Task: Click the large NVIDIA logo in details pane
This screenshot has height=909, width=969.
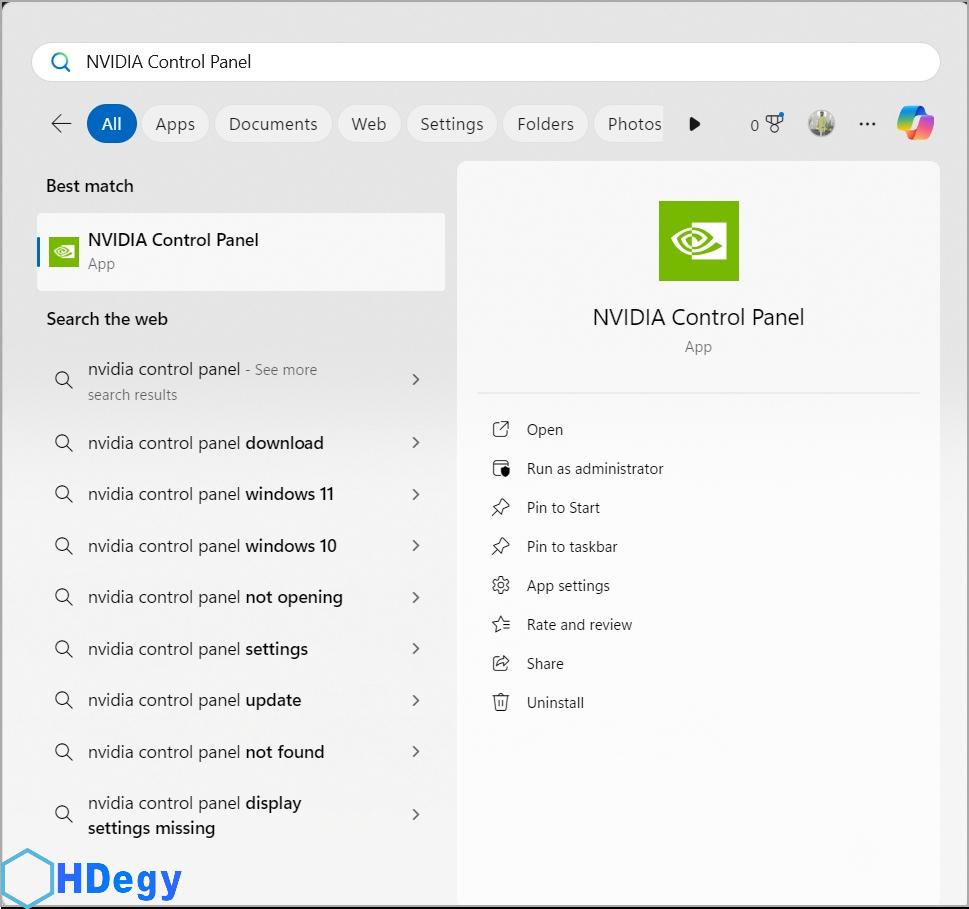Action: coord(698,241)
